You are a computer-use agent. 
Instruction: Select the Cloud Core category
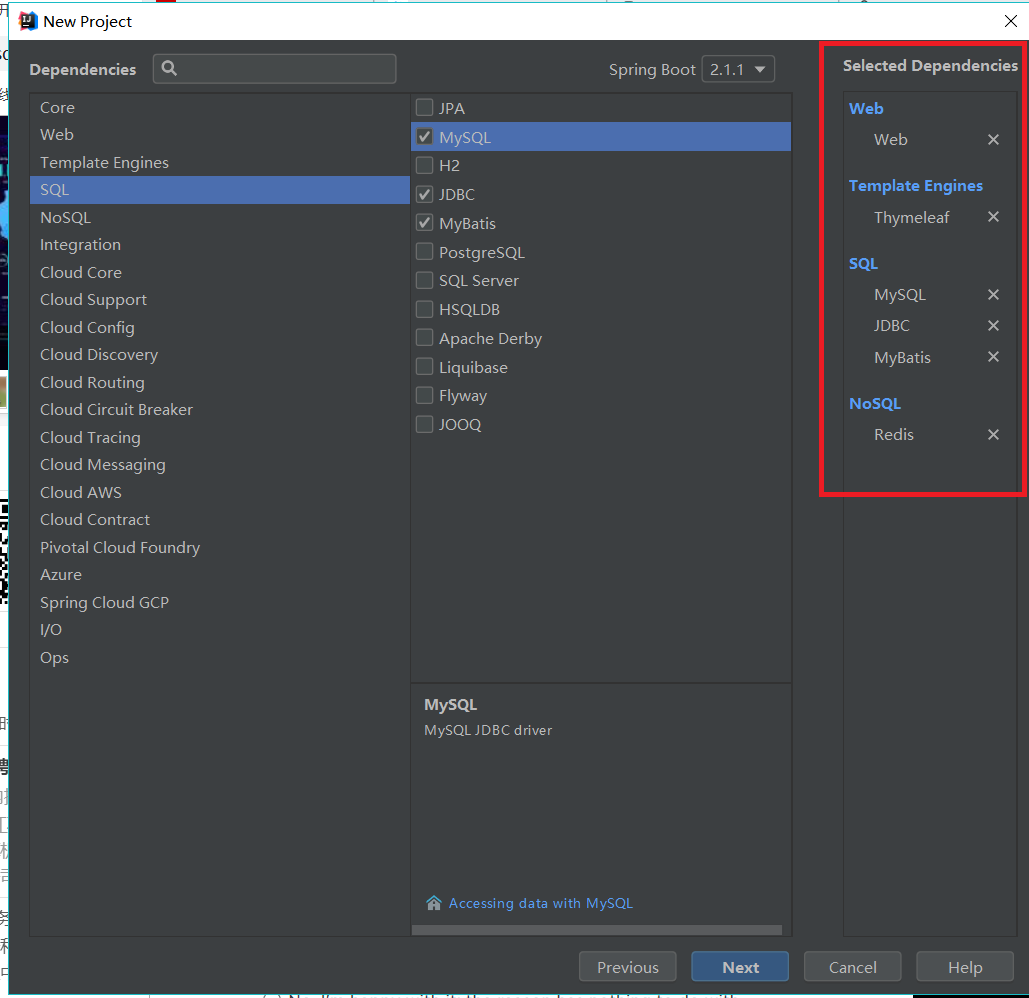[220, 272]
